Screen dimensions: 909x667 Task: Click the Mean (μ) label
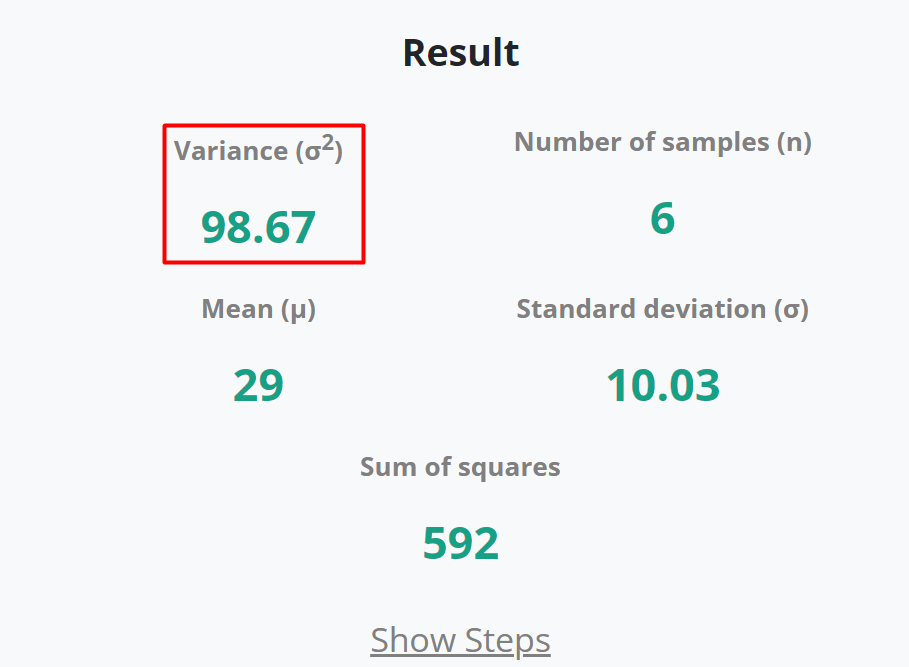click(x=258, y=309)
